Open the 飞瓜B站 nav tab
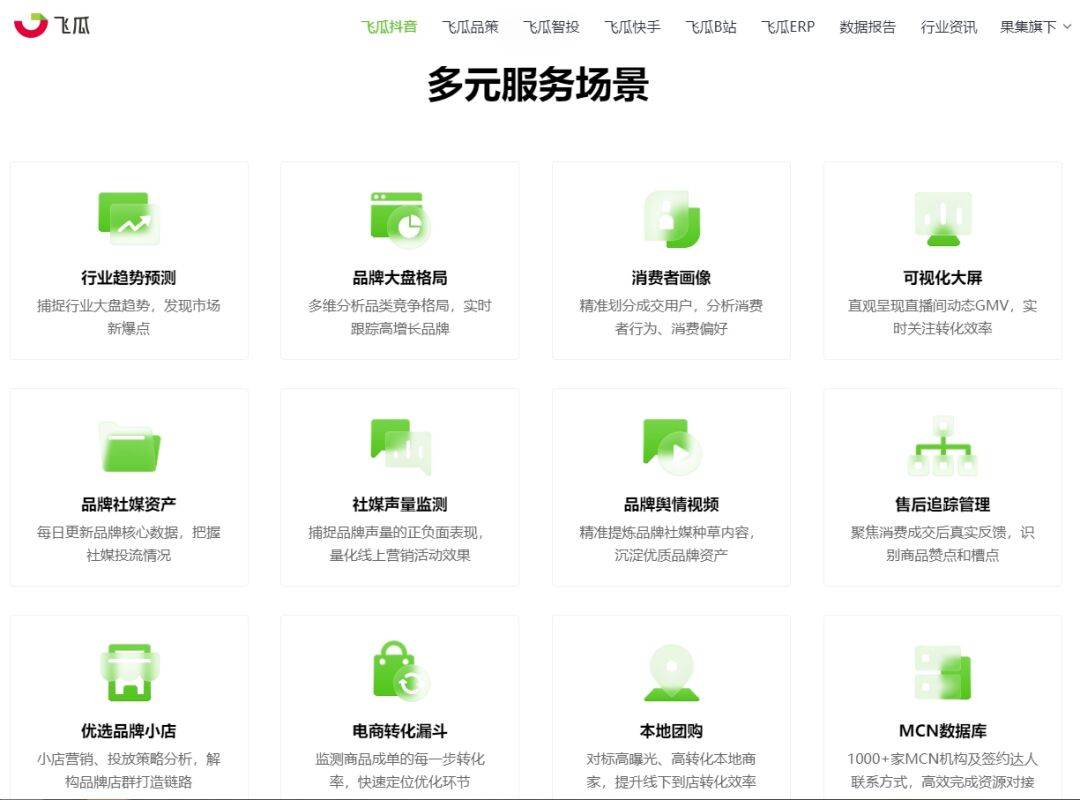The height and width of the screenshot is (800, 1080). (x=711, y=27)
